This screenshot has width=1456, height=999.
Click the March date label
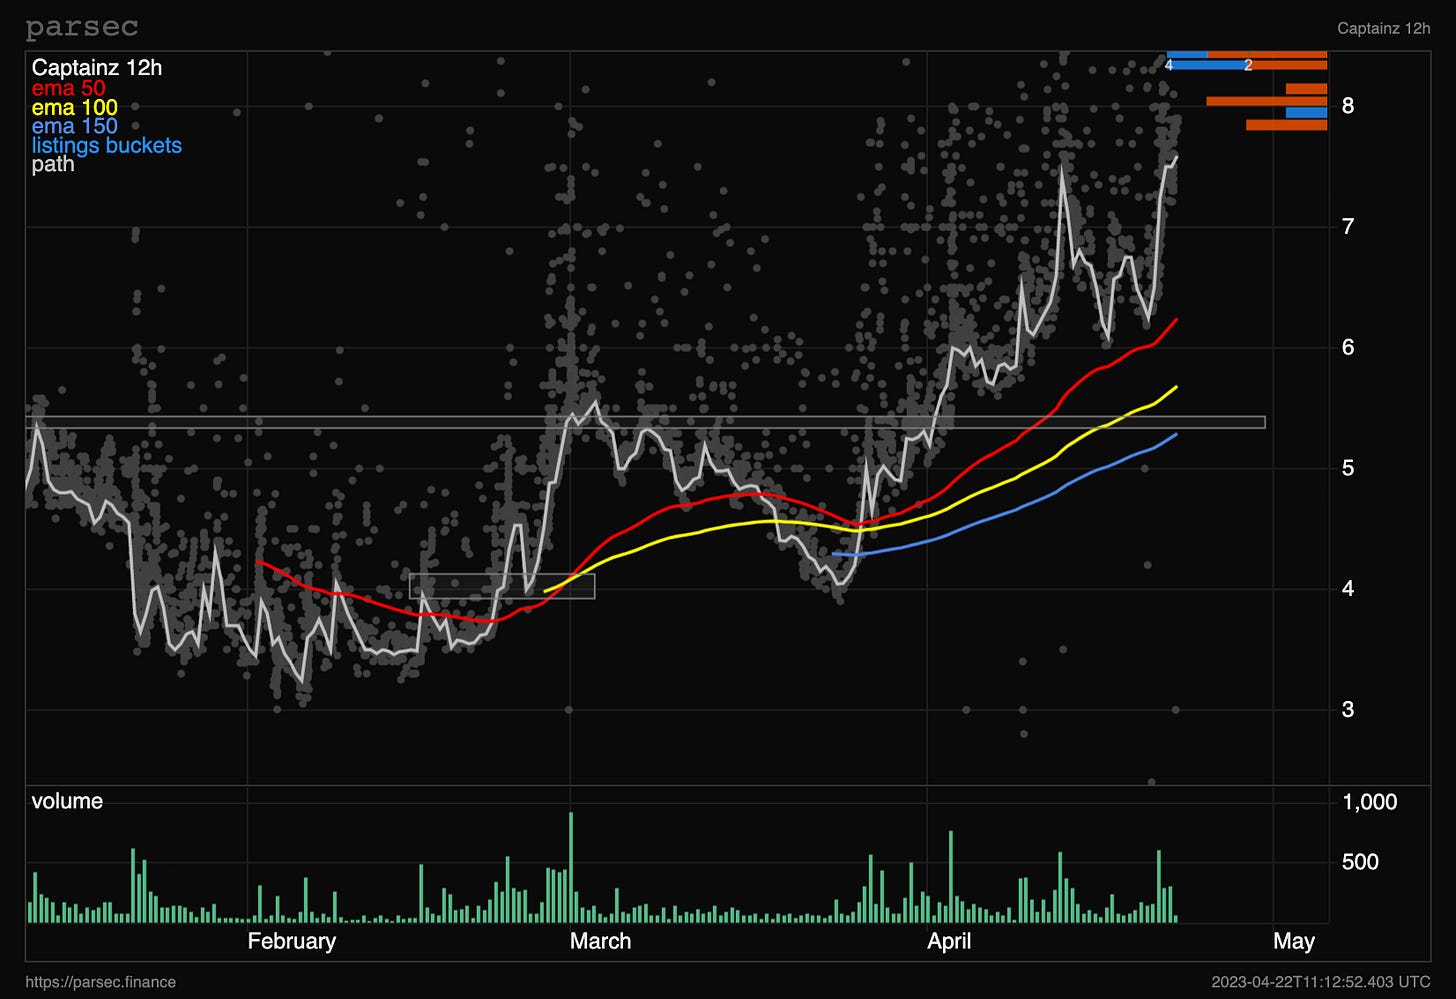[x=600, y=941]
